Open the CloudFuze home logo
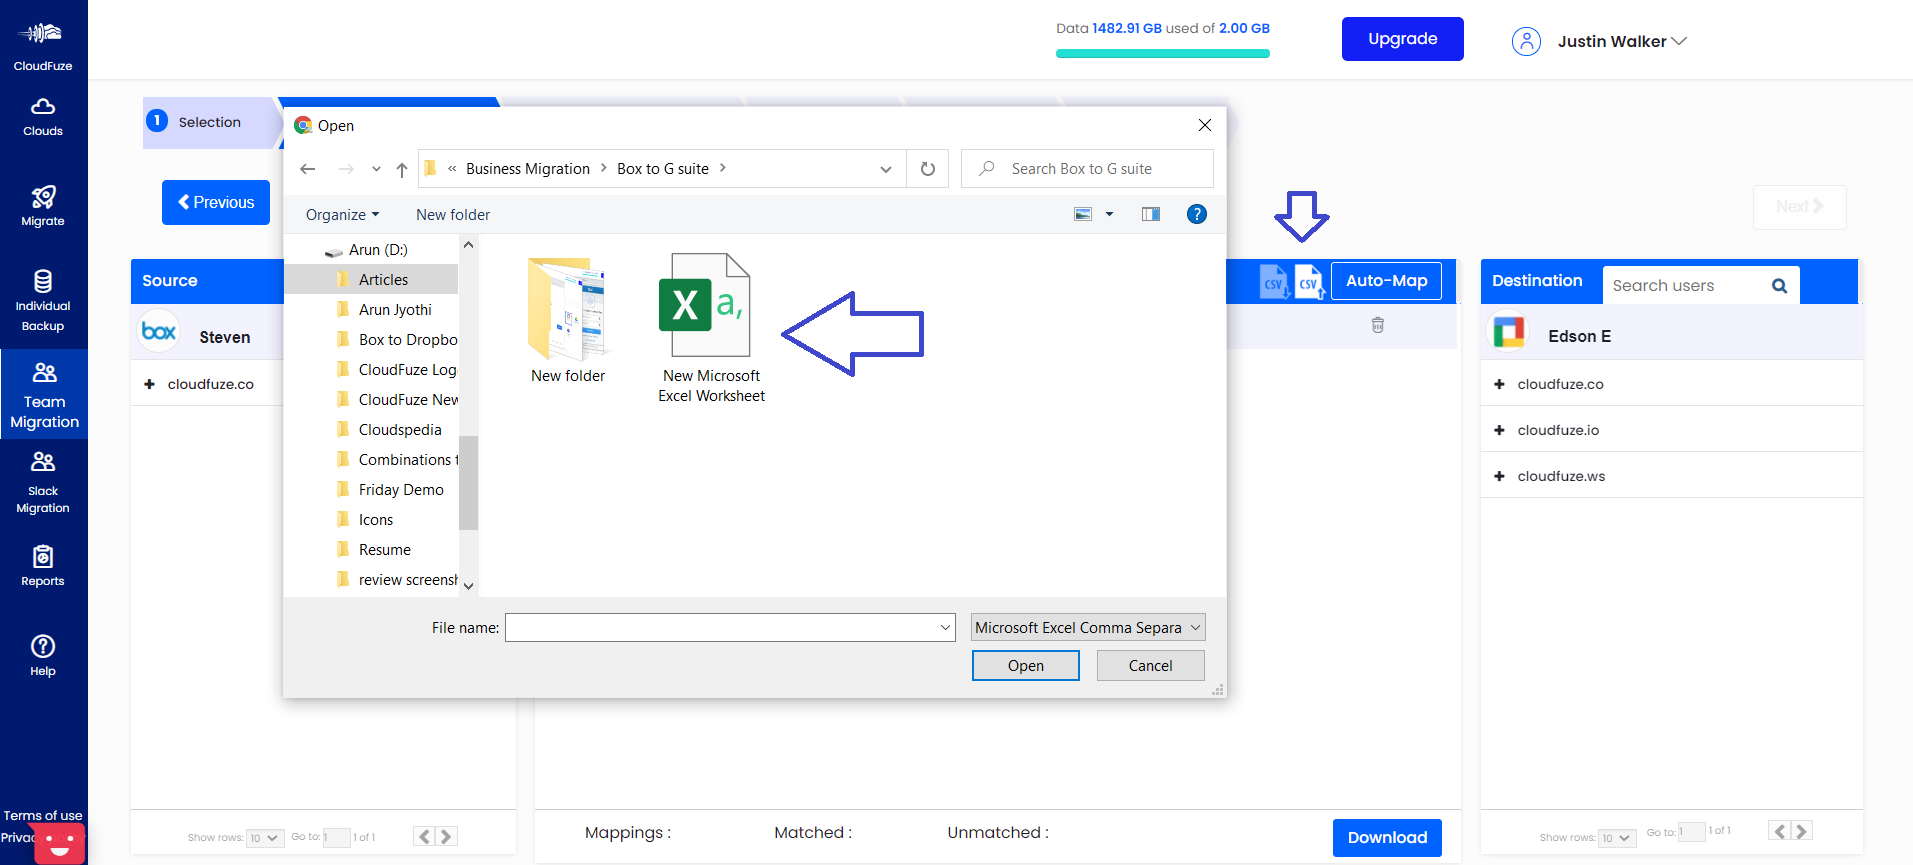 tap(43, 45)
